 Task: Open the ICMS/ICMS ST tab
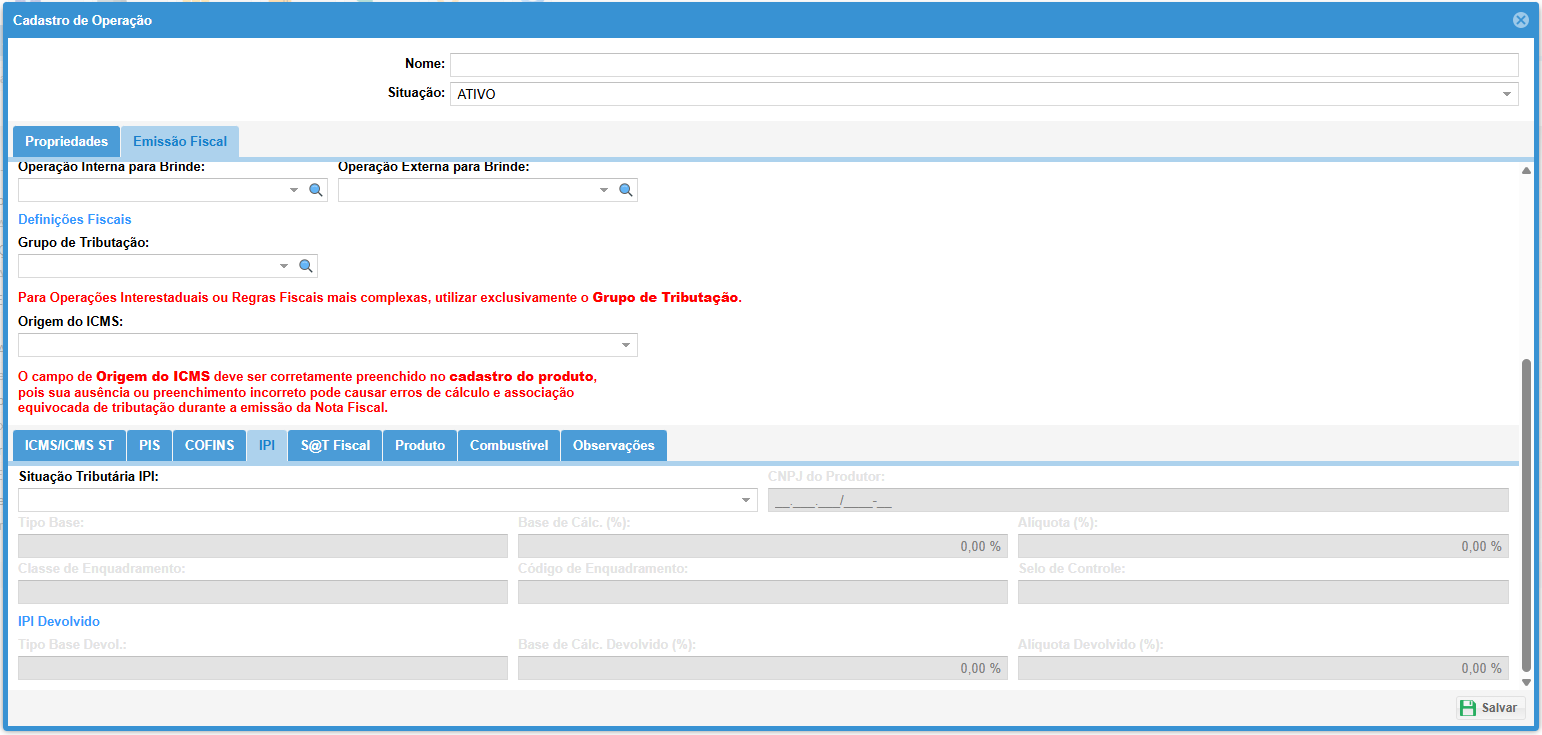(69, 446)
